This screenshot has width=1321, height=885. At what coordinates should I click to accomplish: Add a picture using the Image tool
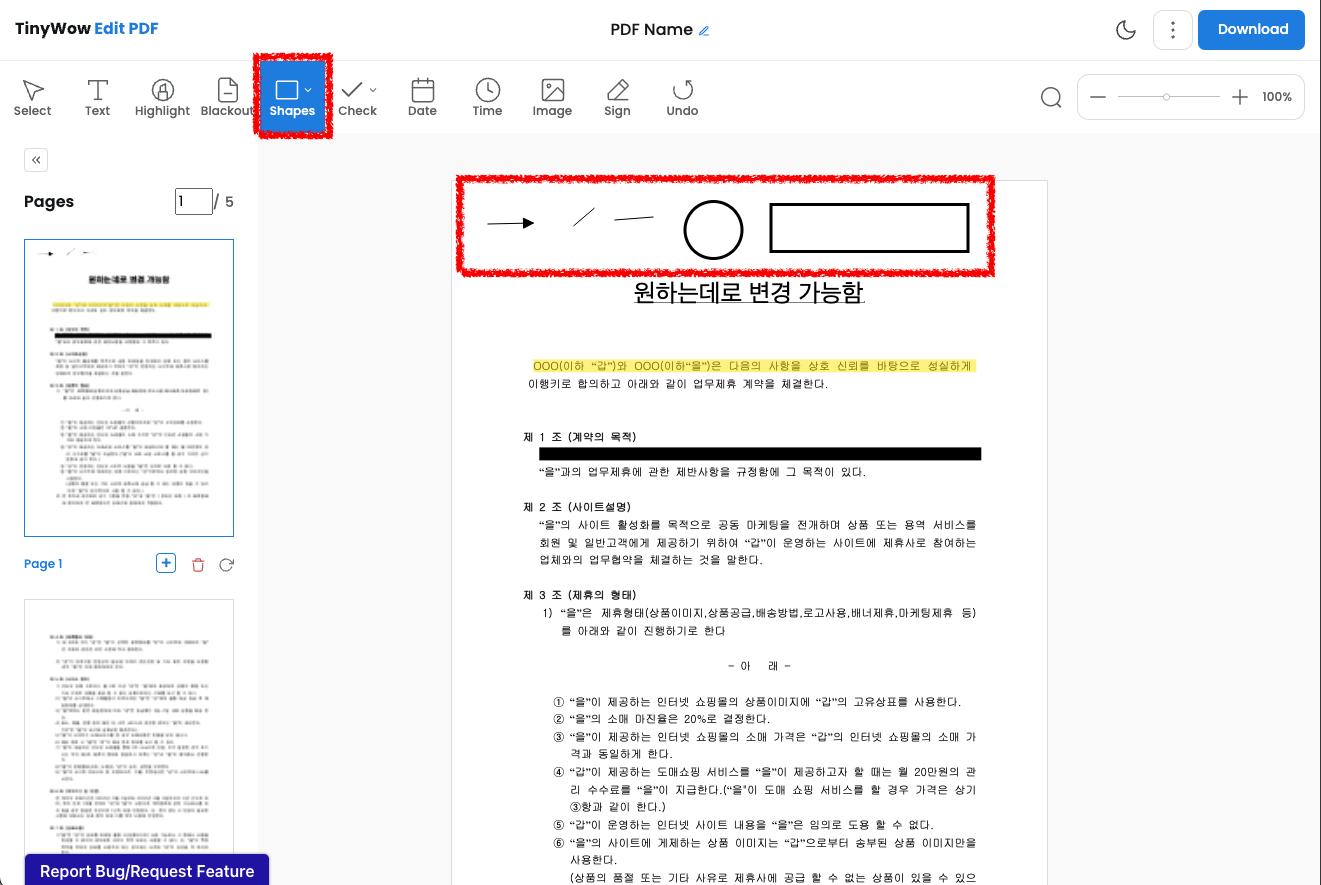[552, 97]
